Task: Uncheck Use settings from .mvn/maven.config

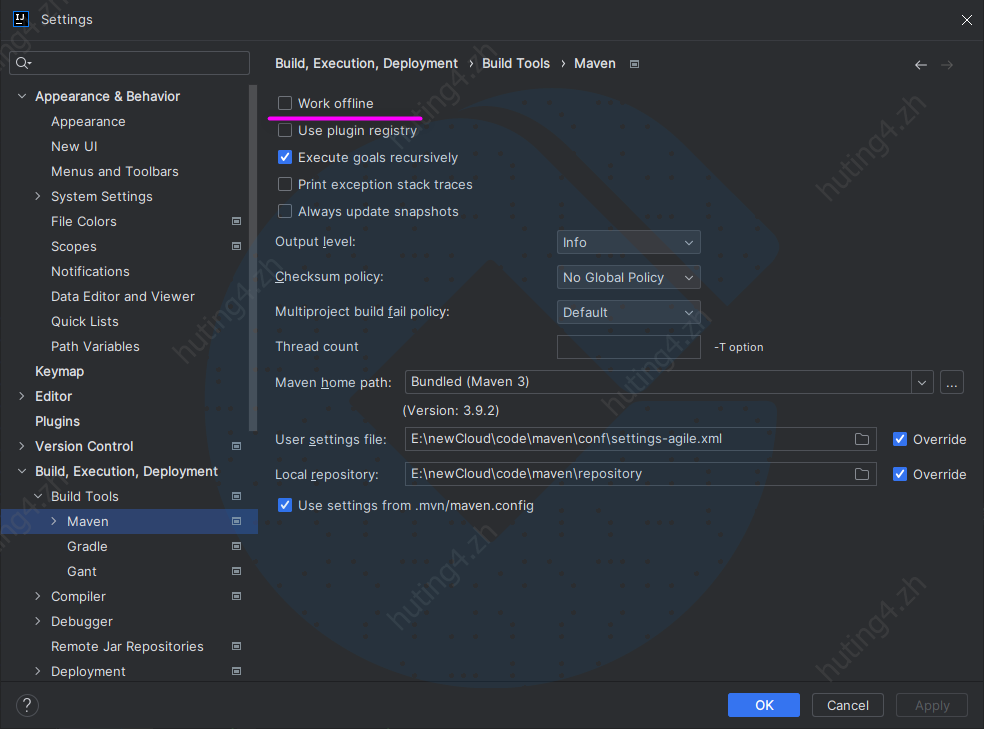Action: (x=285, y=505)
